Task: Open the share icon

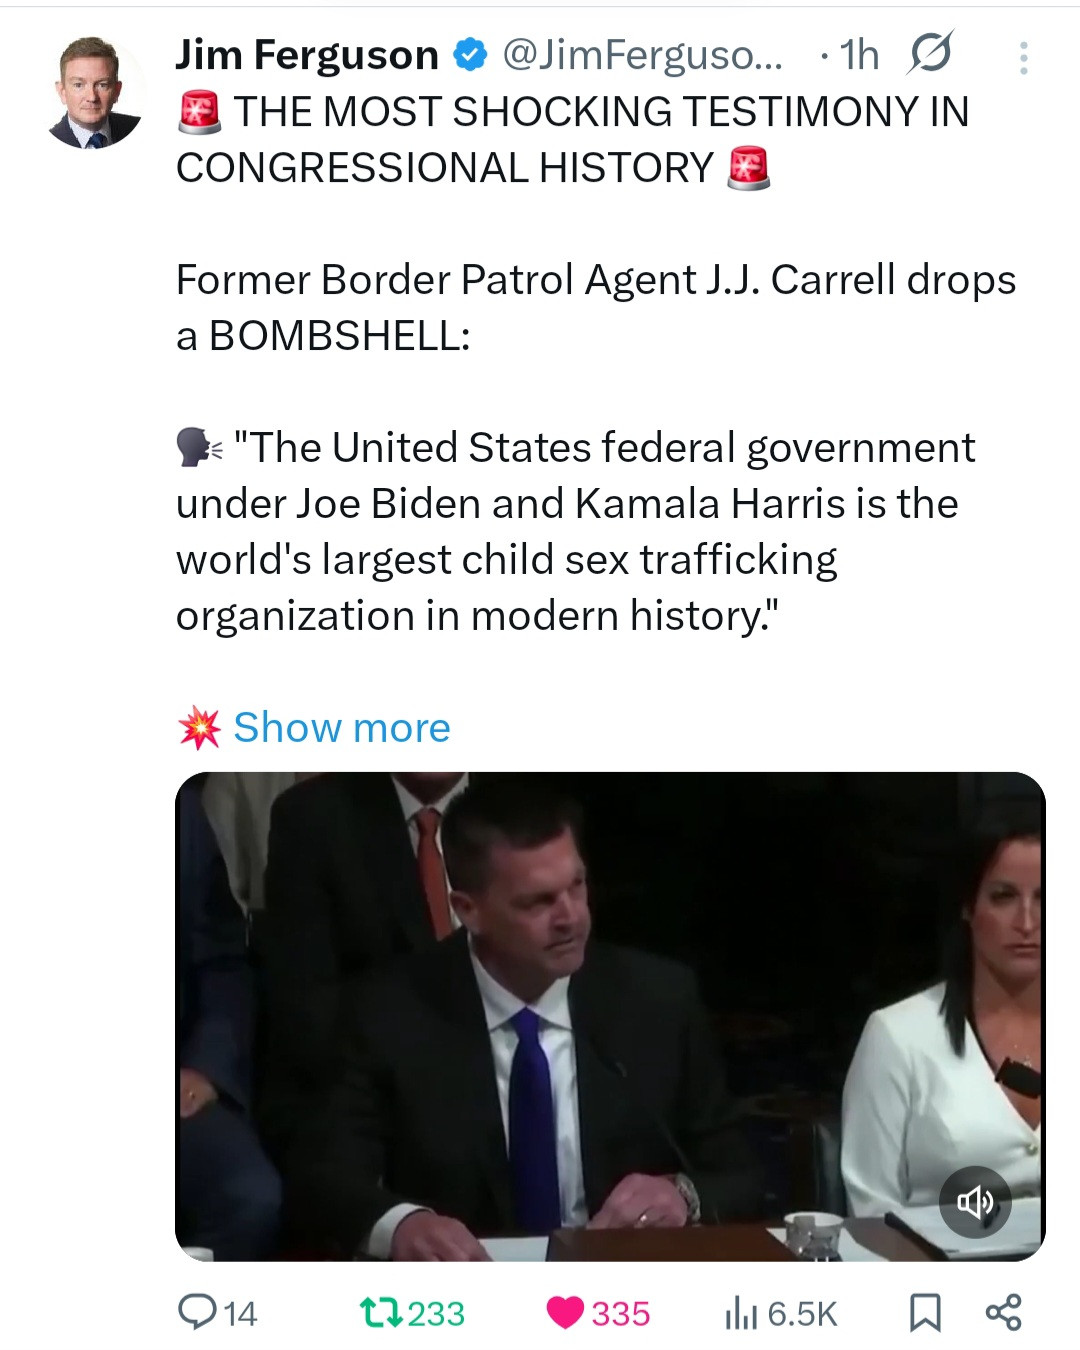Action: [x=1003, y=1312]
